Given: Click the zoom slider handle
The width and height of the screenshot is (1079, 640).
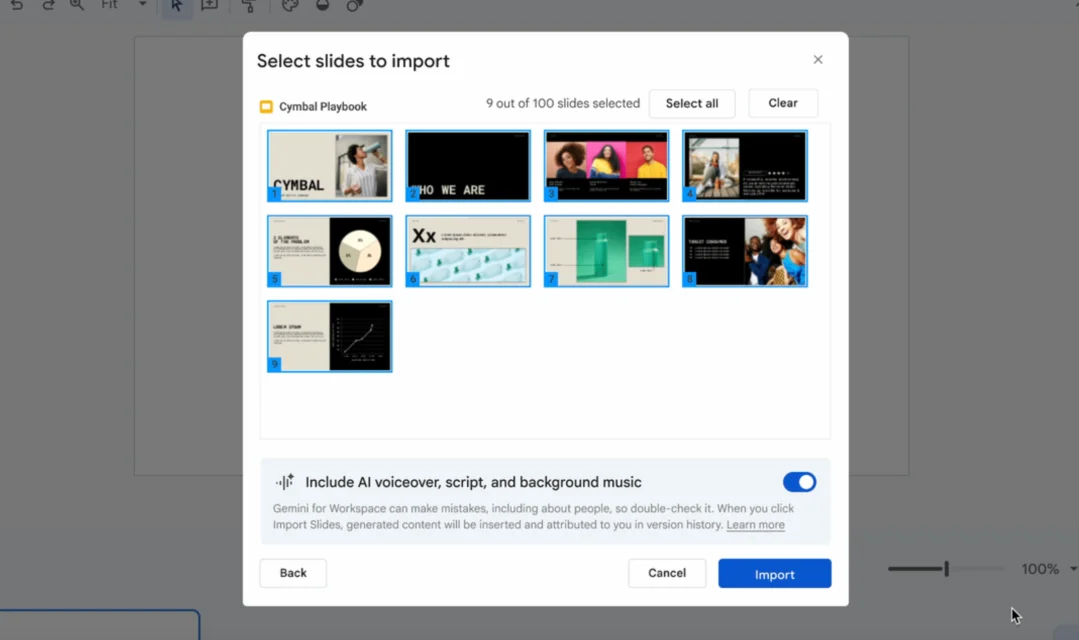Looking at the screenshot, I should pos(946,569).
